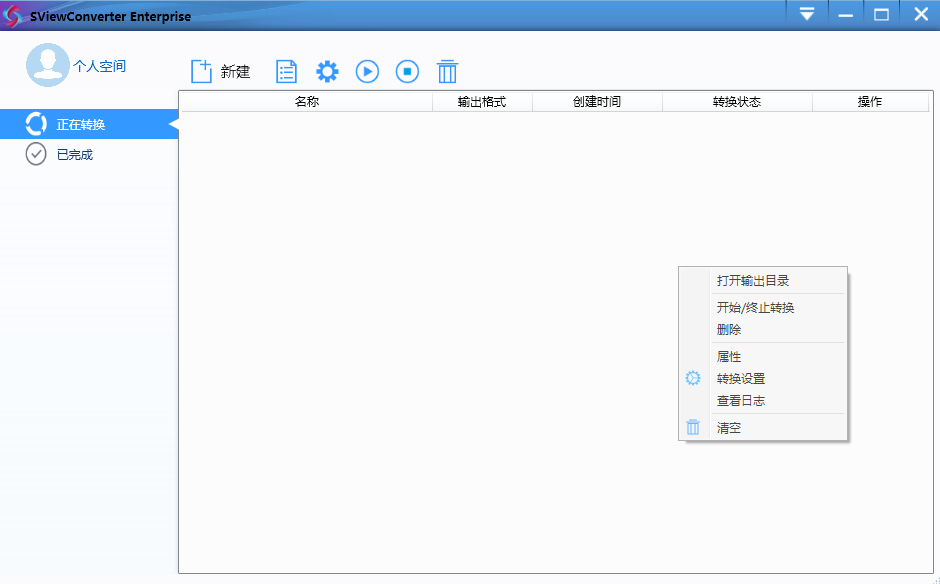The image size is (940, 584).
Task: Select 开始/终止转换 in context menu
Action: point(755,307)
